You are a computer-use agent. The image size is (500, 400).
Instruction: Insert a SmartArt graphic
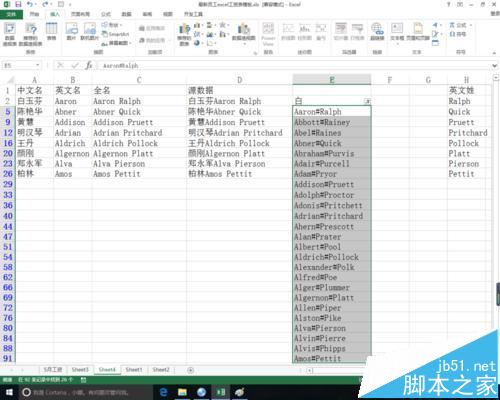(116, 34)
